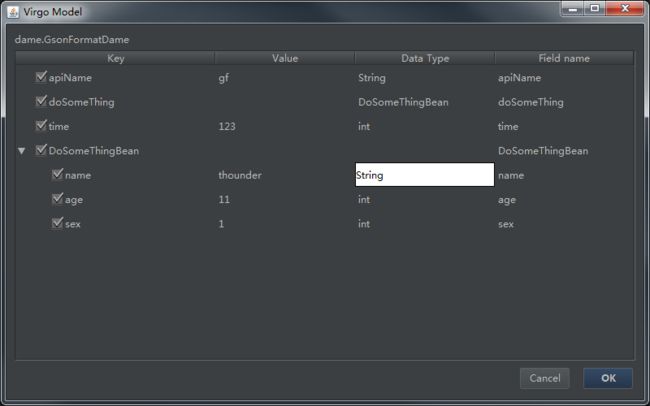Uncheck the apiName checkbox
650x406 pixels.
41,77
